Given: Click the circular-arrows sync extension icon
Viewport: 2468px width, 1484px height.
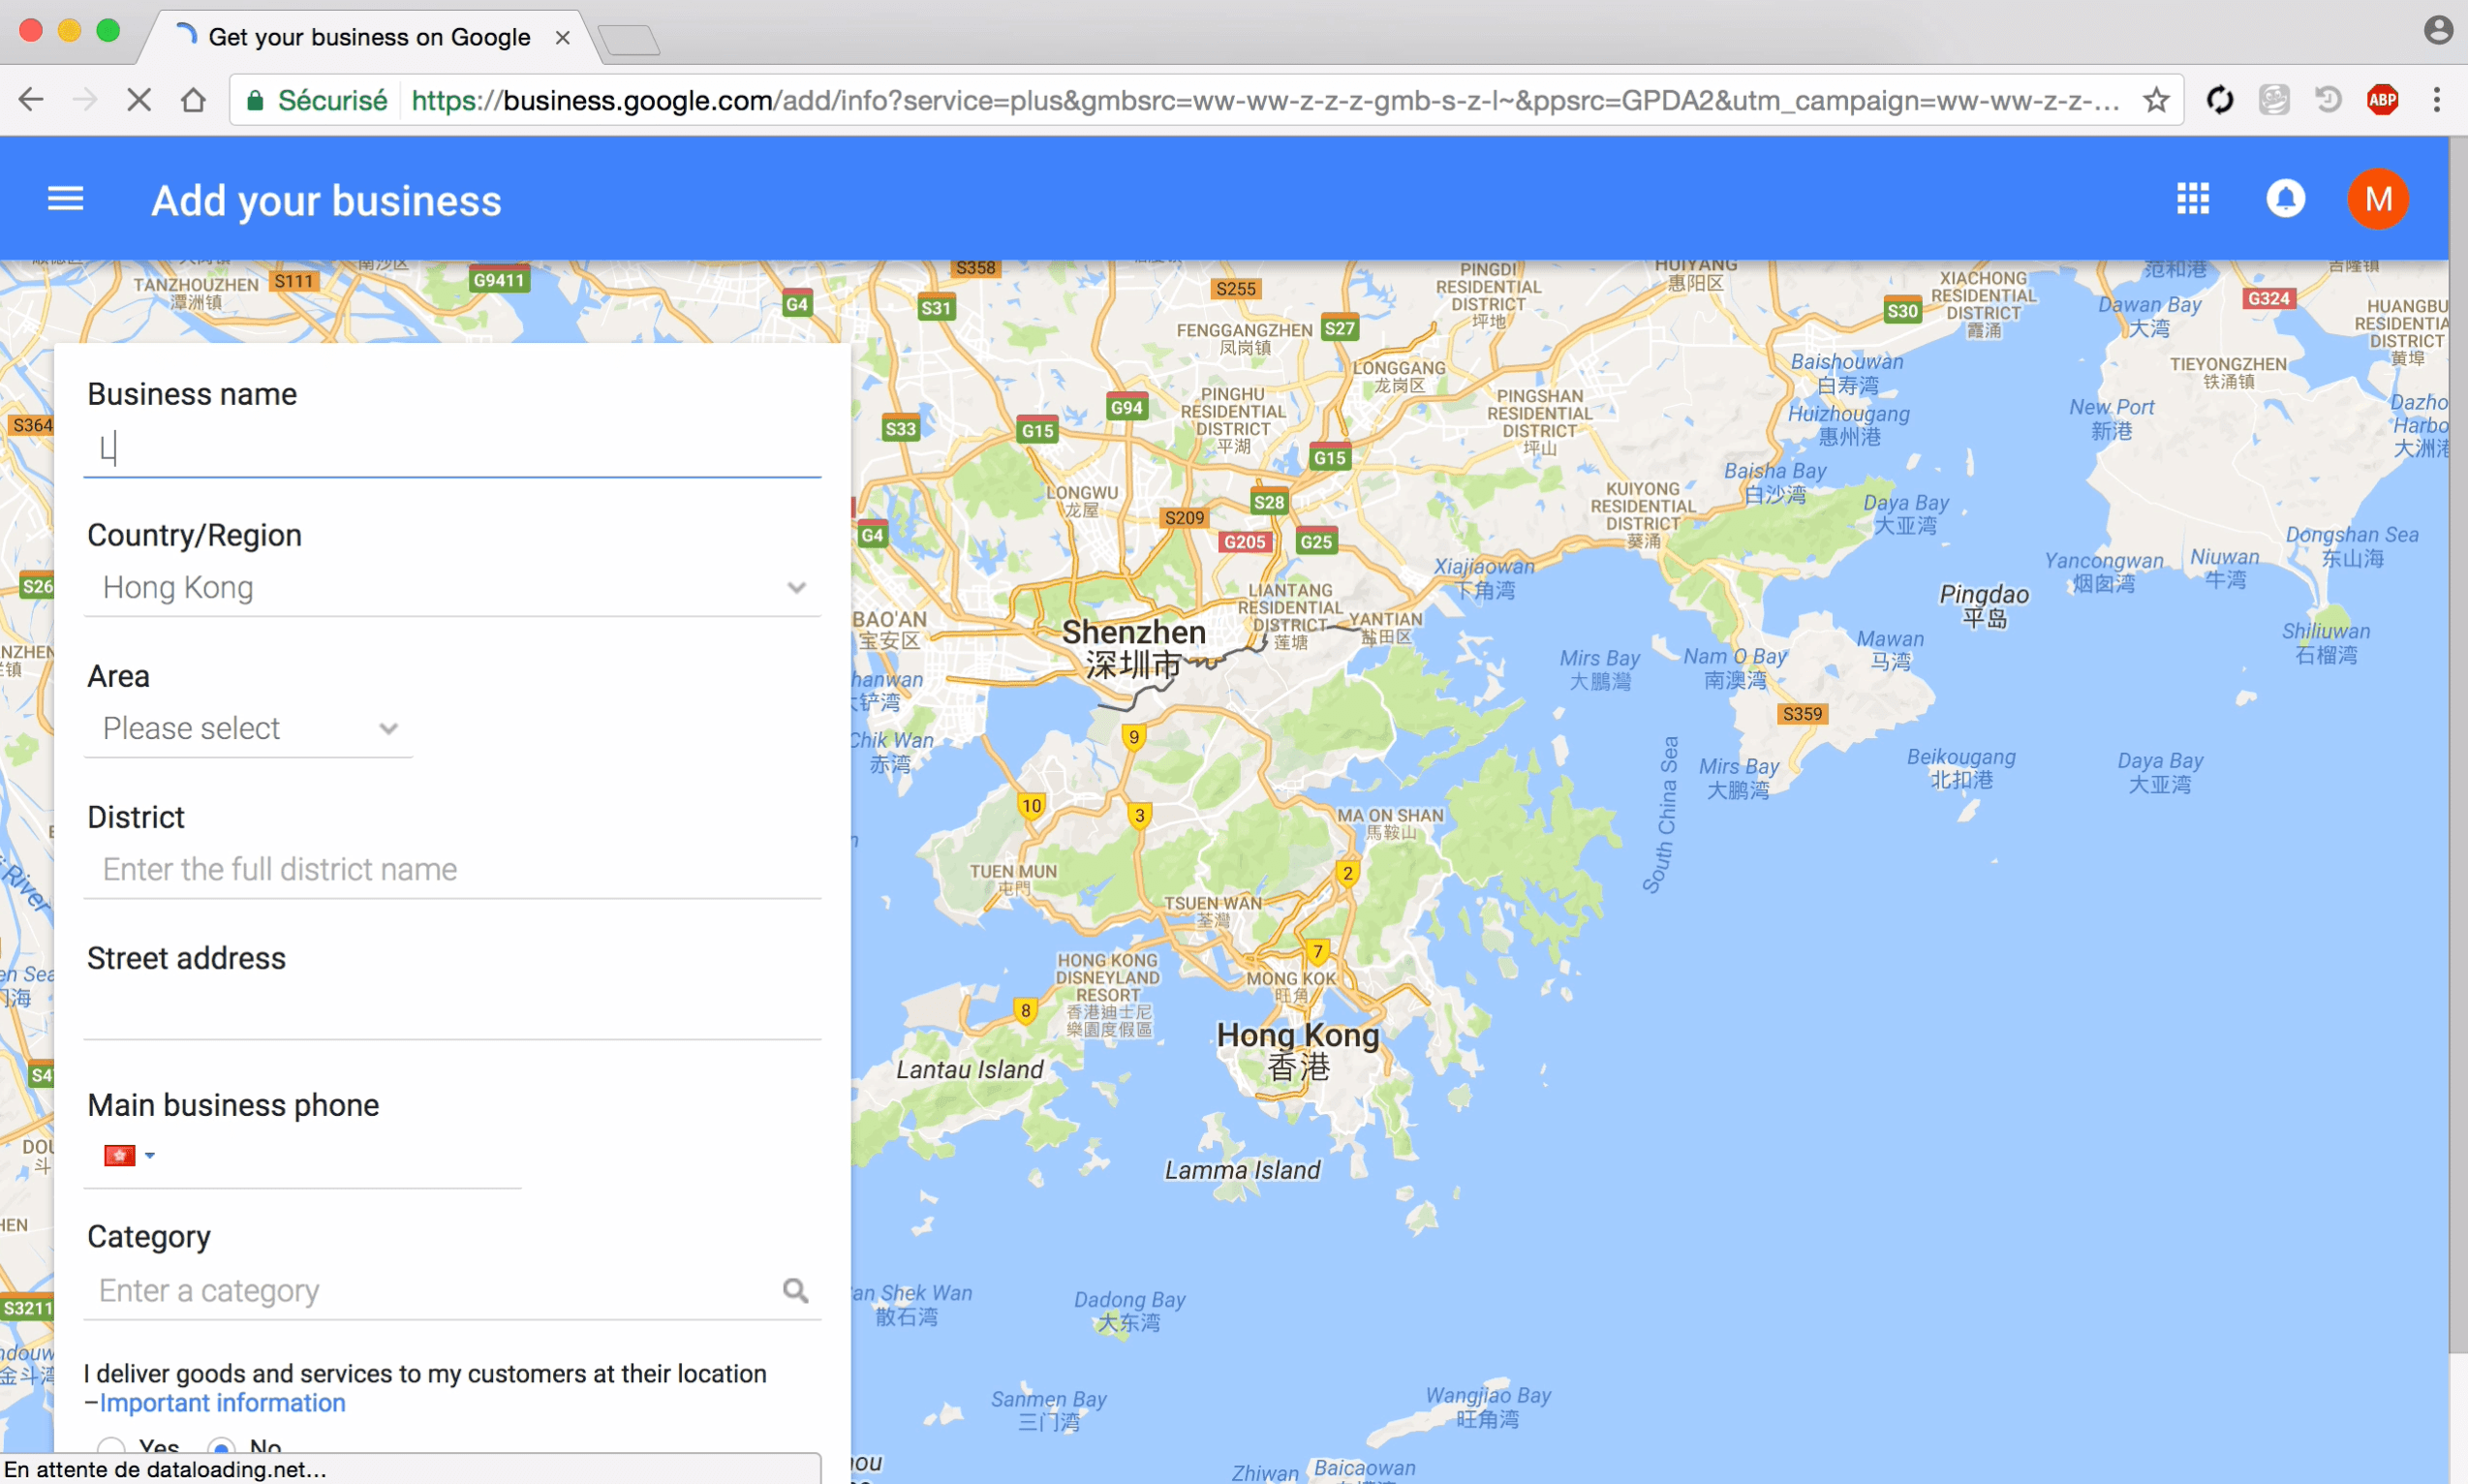Looking at the screenshot, I should click(2219, 99).
